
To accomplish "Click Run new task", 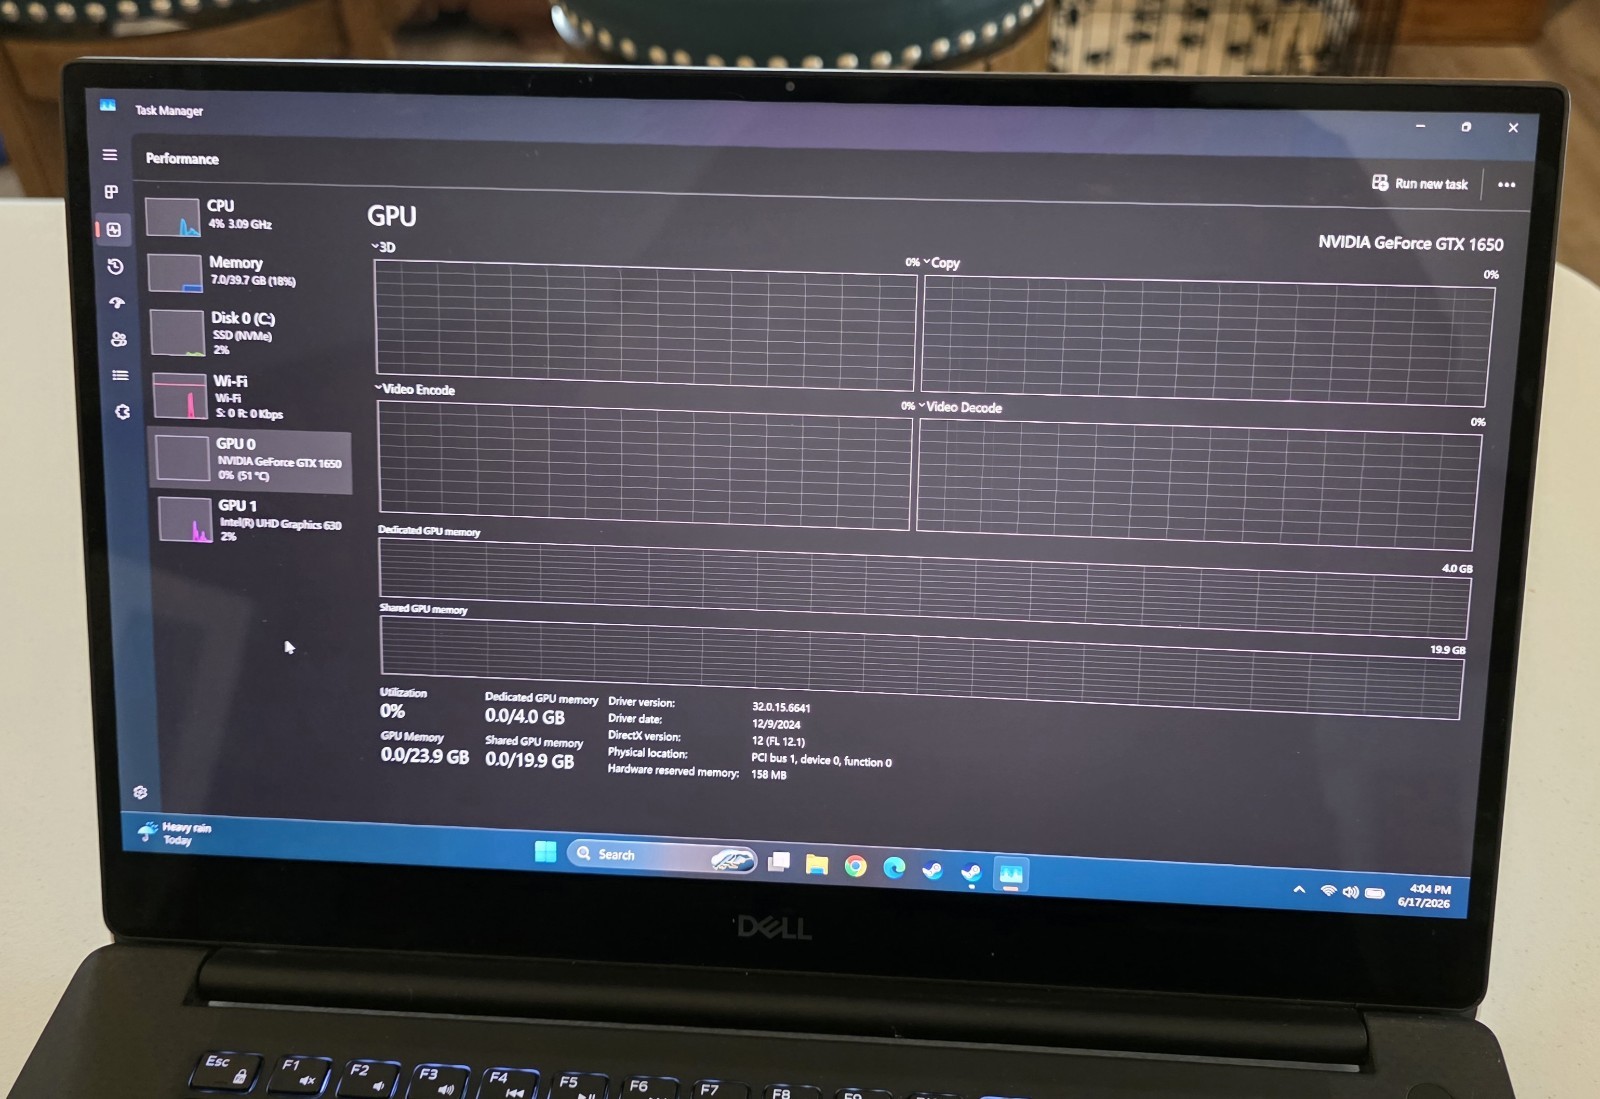I will click(x=1420, y=184).
